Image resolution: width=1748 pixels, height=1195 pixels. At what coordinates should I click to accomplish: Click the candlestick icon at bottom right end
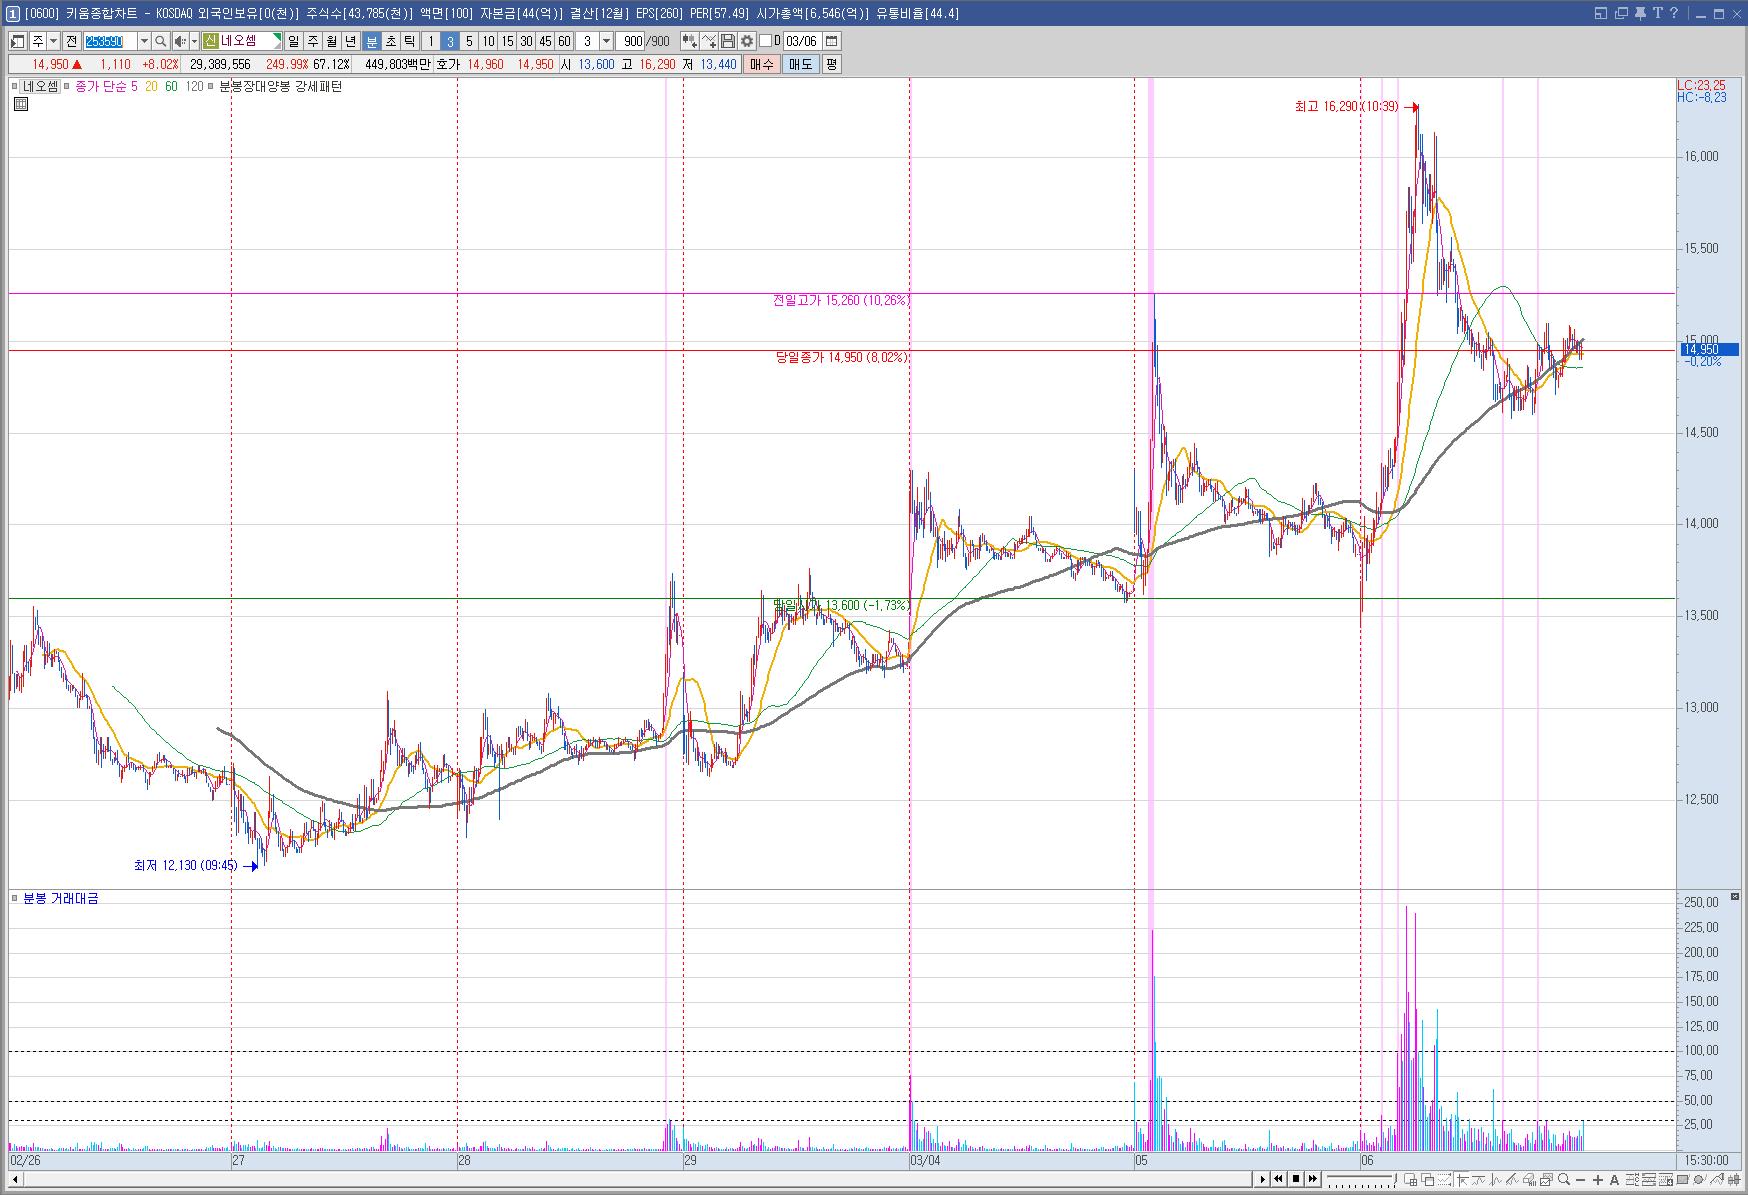[x=1734, y=1180]
